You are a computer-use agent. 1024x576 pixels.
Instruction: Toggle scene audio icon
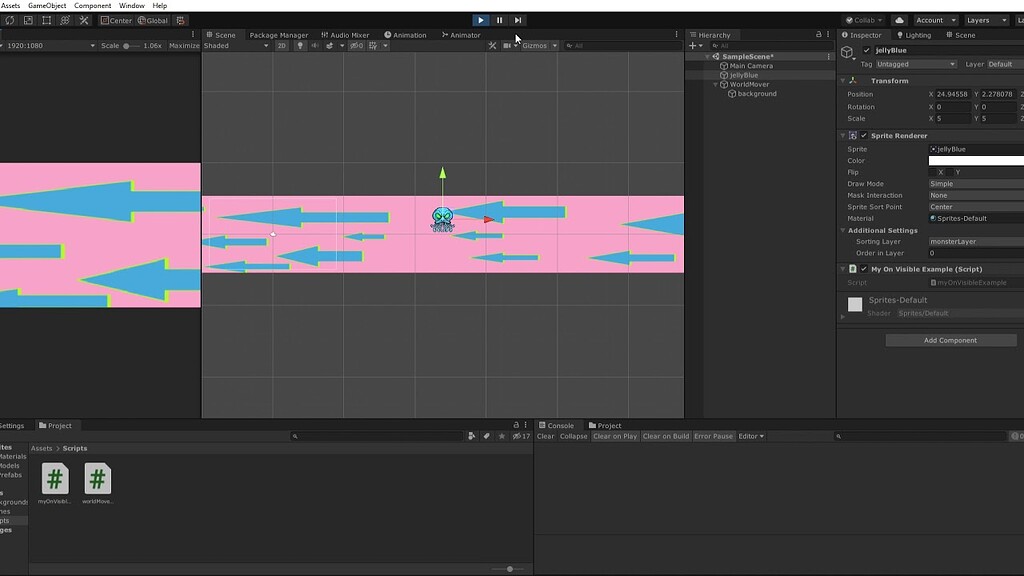coord(314,45)
